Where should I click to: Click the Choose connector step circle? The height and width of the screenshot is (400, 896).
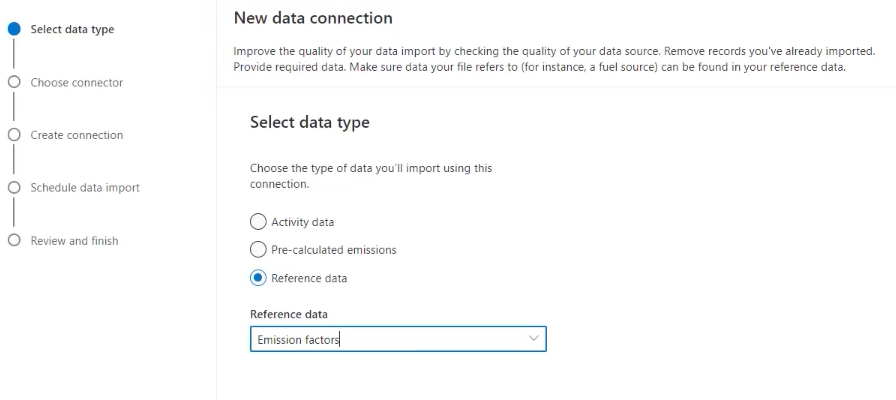pos(14,82)
